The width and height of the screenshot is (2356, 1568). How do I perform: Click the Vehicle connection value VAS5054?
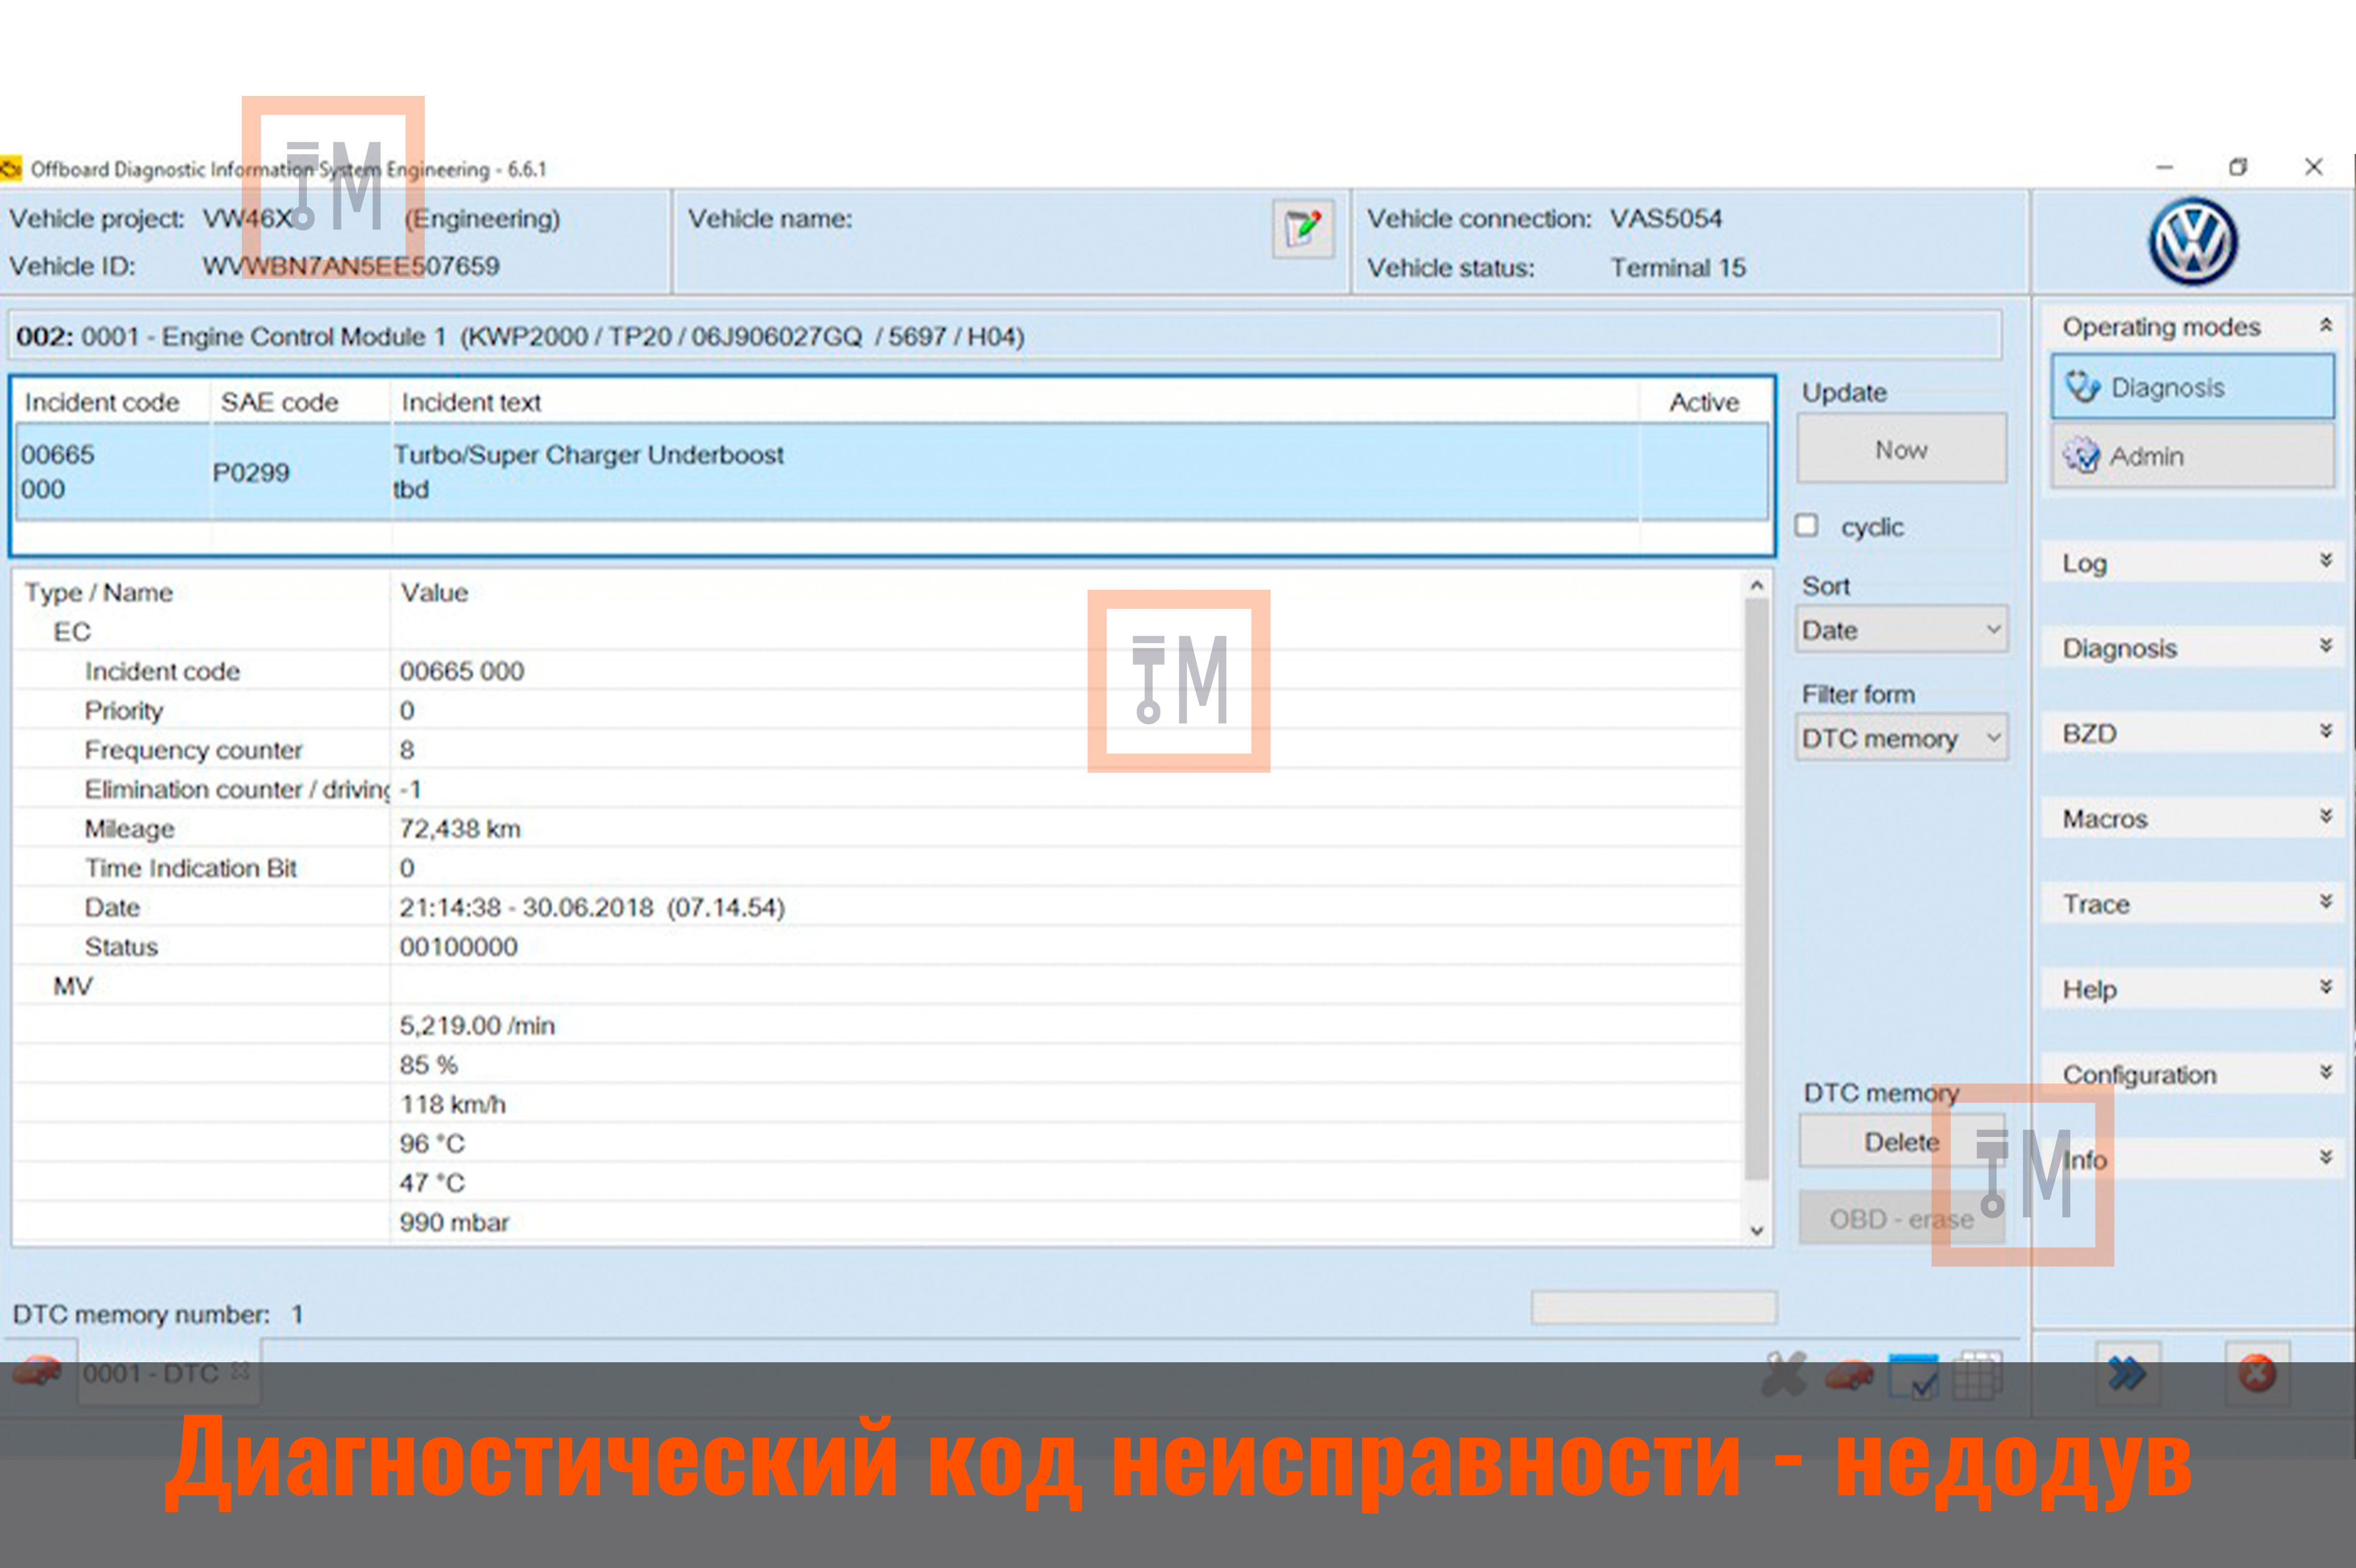pyautogui.click(x=1666, y=219)
